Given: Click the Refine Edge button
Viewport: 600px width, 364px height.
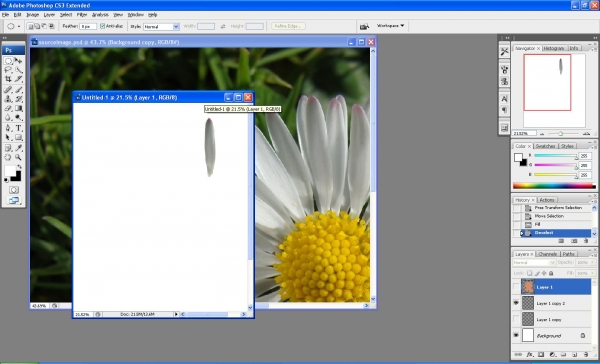Looking at the screenshot, I should pyautogui.click(x=289, y=26).
